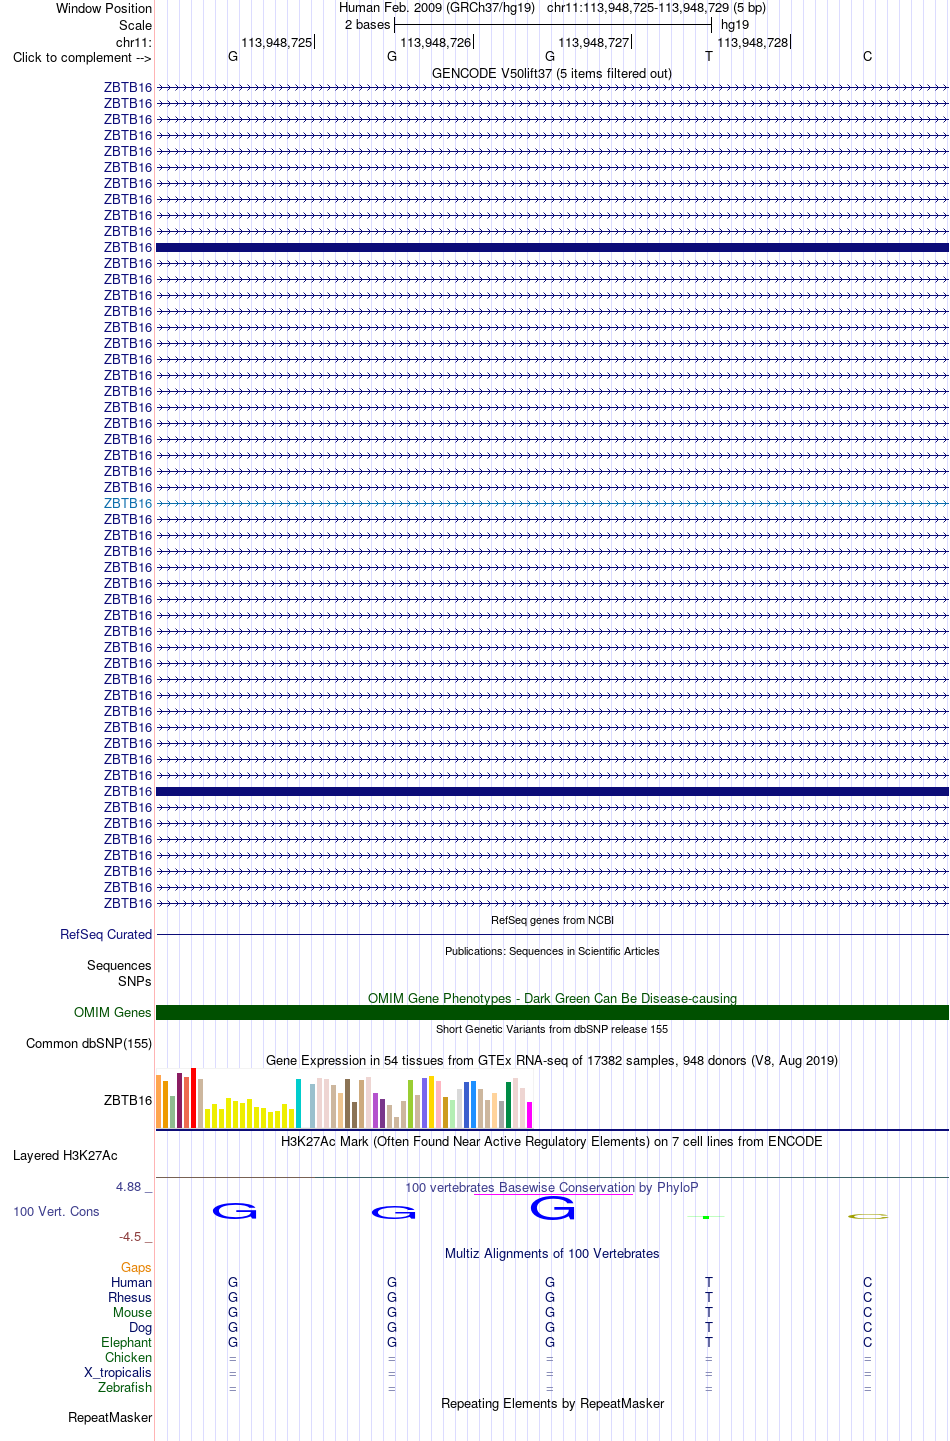Viewport: 950px width, 1441px height.
Task: Click the 'SNPs' track label
Action: click(135, 981)
